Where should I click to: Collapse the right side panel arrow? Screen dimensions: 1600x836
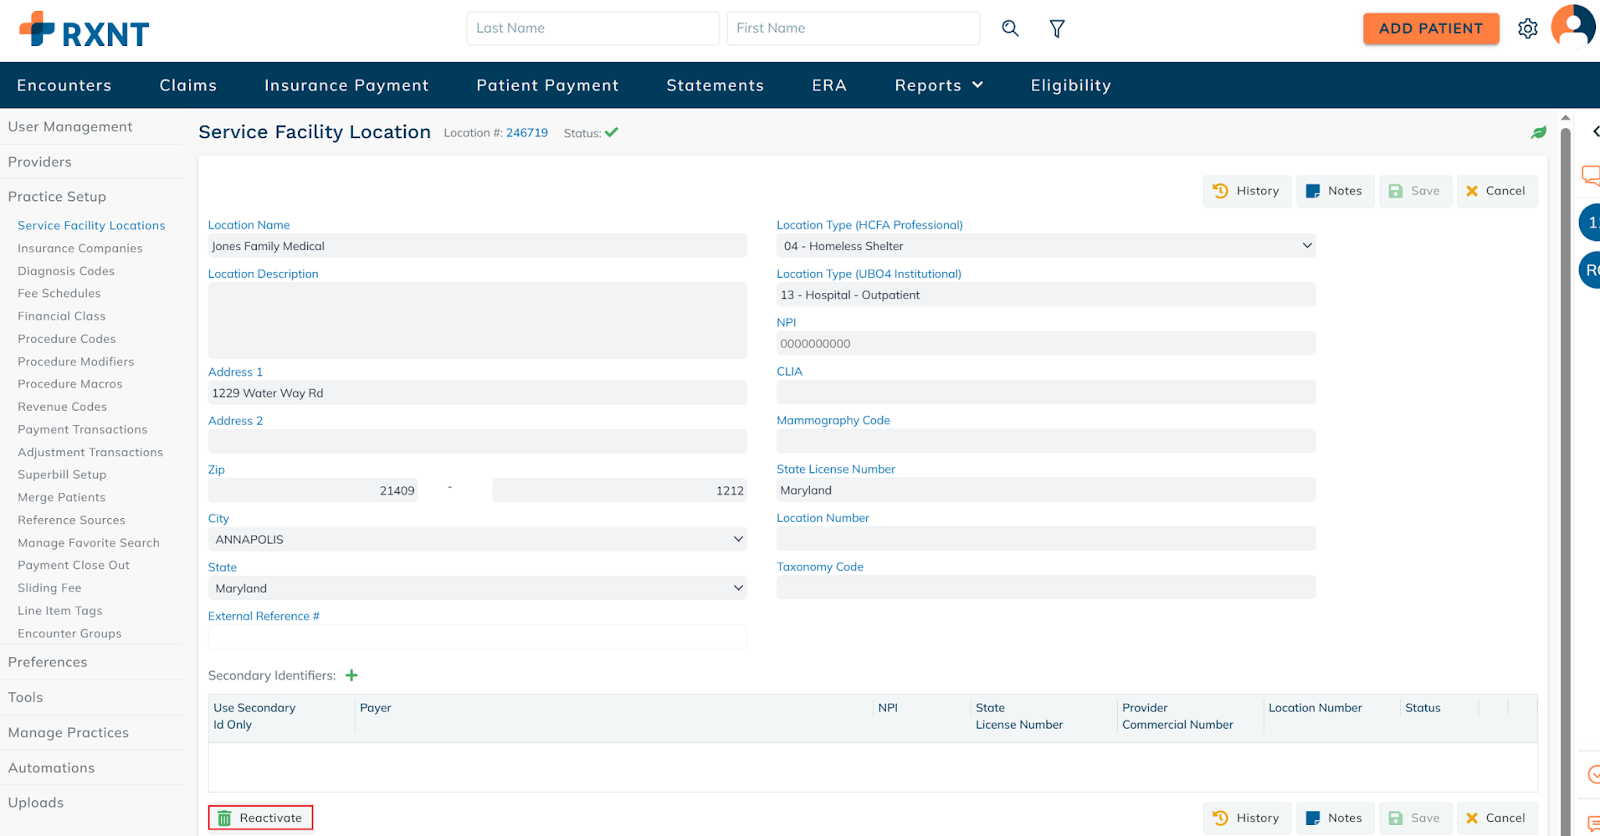(x=1594, y=132)
